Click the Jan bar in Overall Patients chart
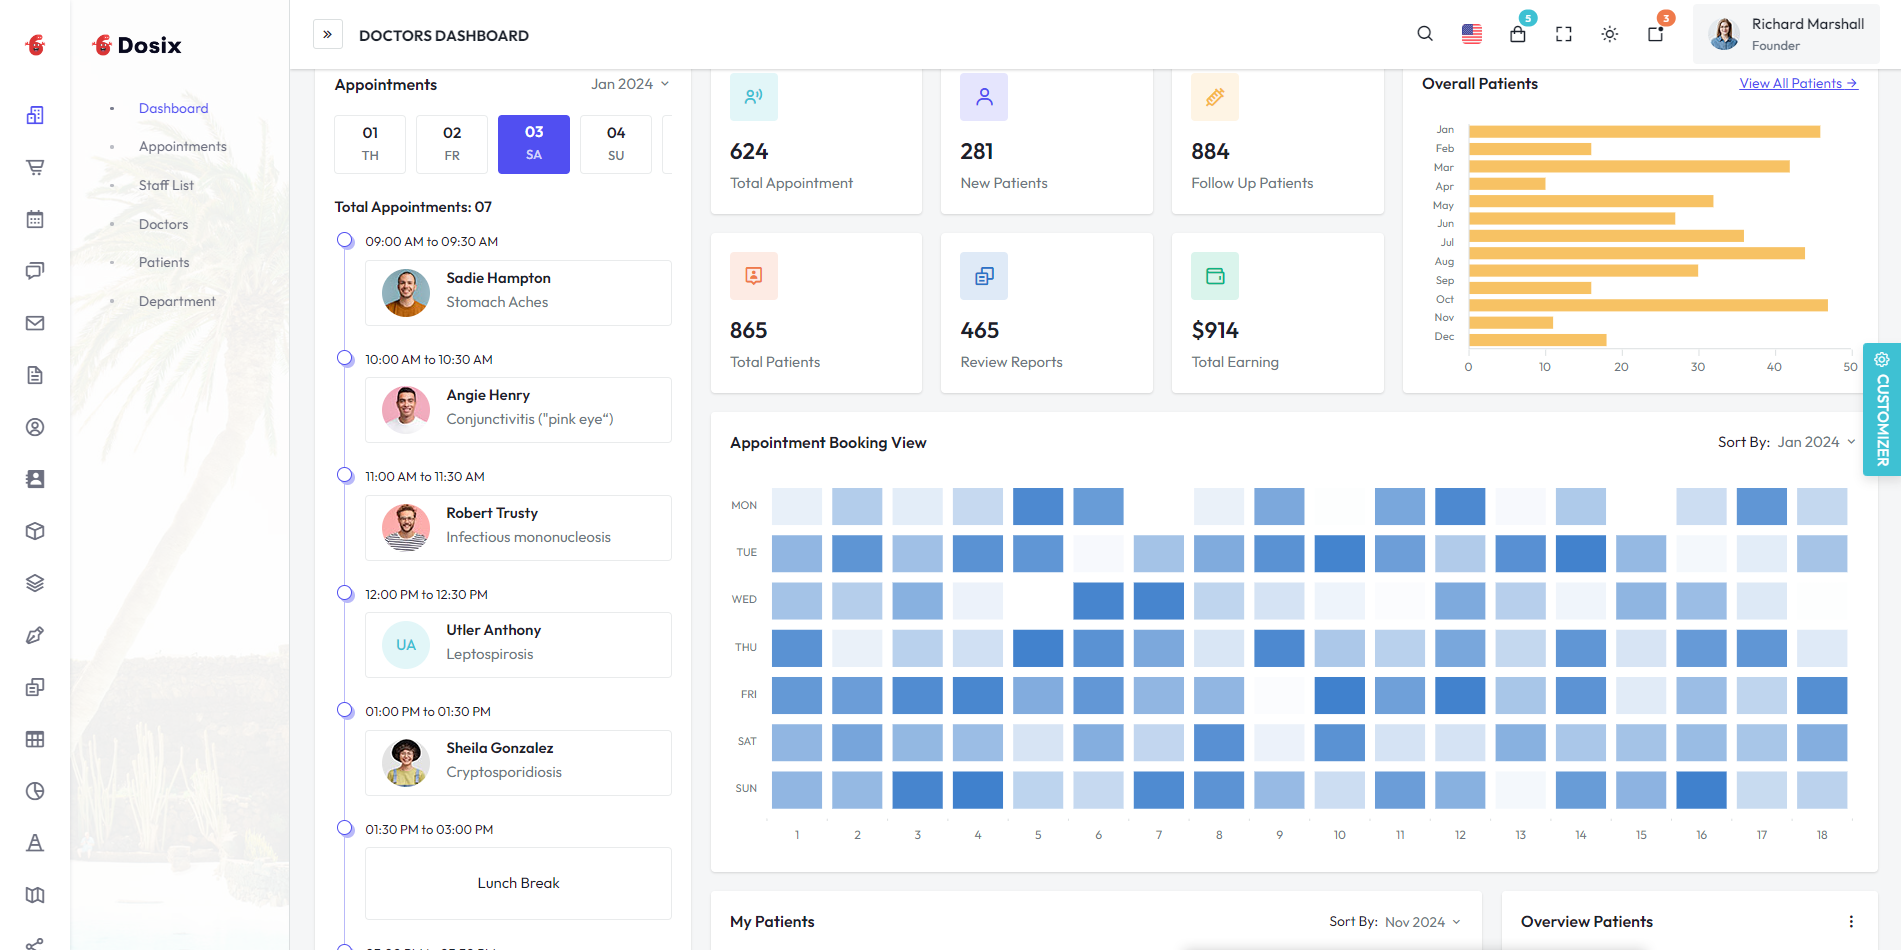Image resolution: width=1901 pixels, height=950 pixels. pos(1644,131)
